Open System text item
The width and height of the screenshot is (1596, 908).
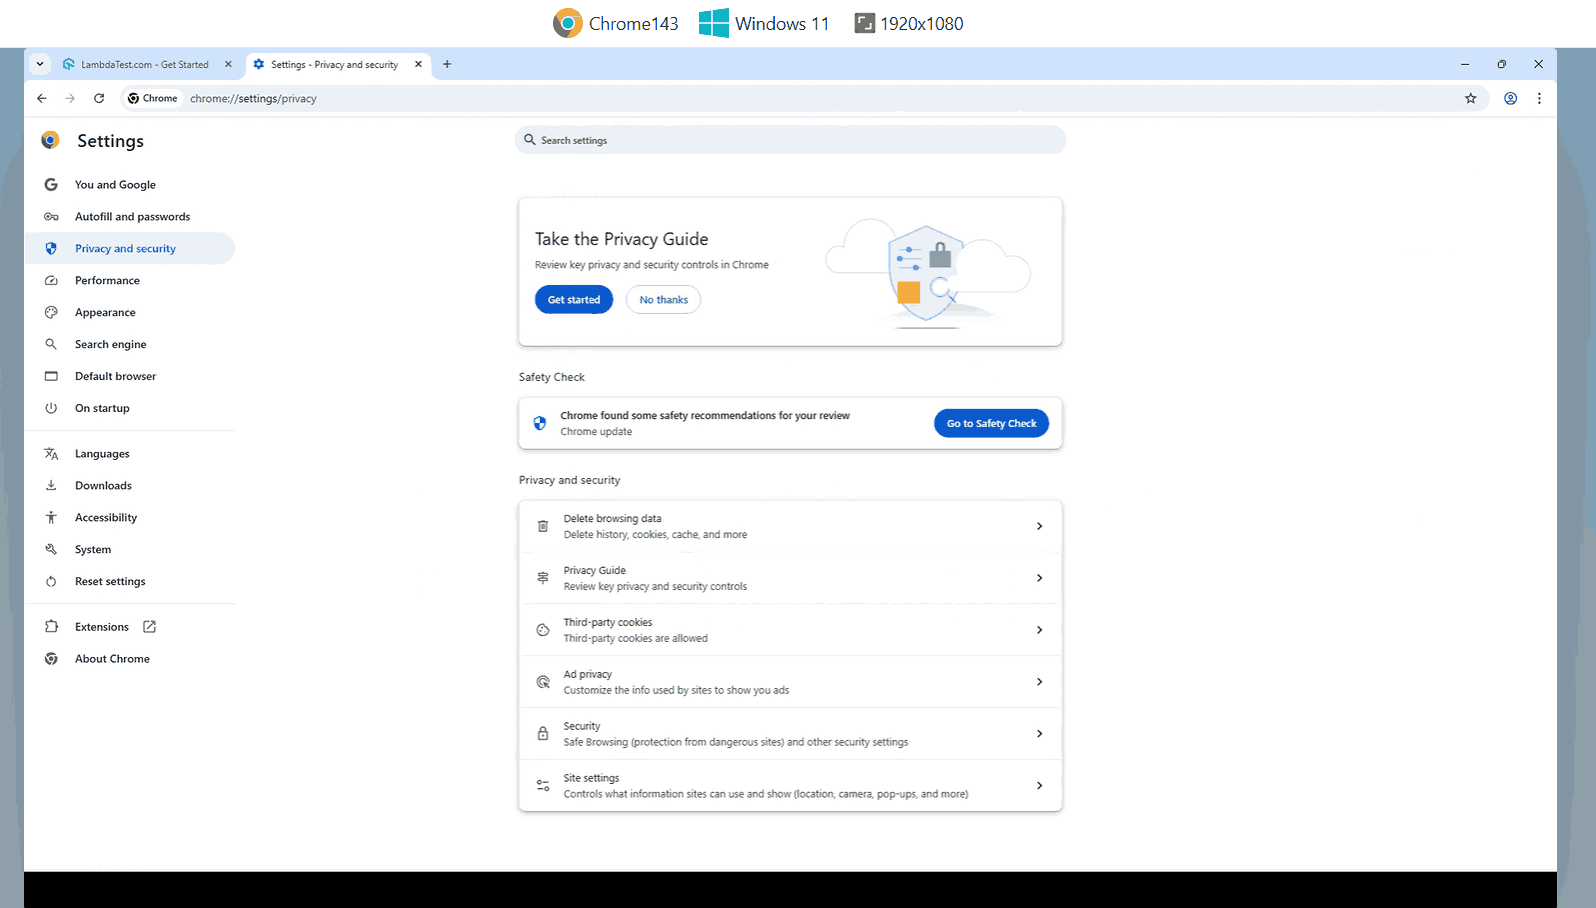[93, 550]
